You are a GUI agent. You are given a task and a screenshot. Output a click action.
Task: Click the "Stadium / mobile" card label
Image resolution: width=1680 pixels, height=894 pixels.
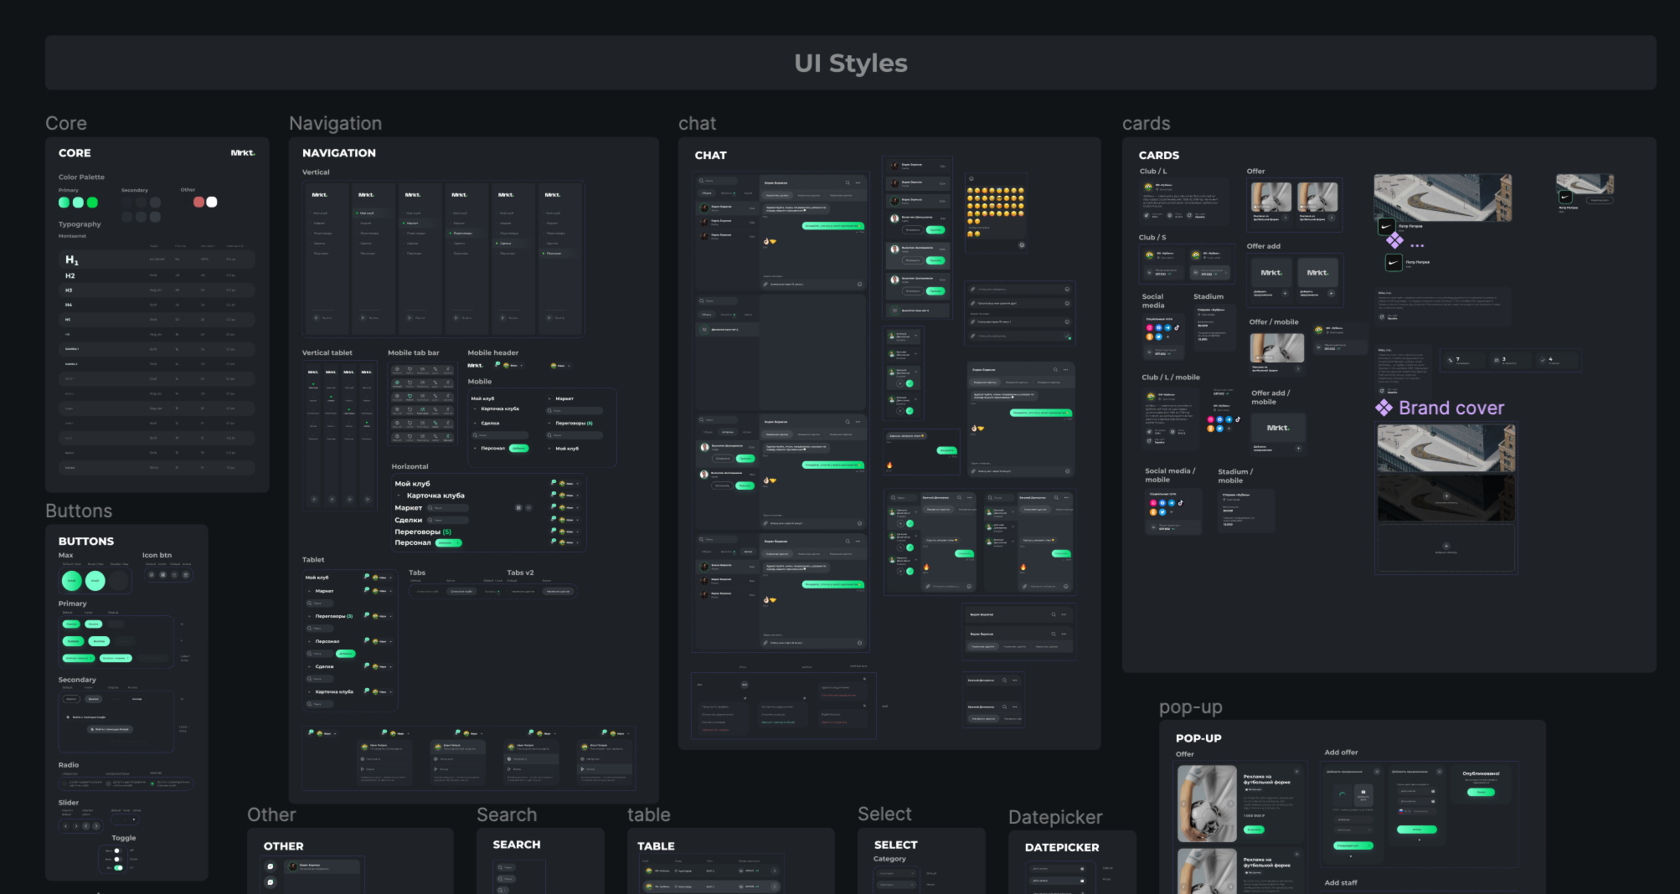pos(1235,476)
